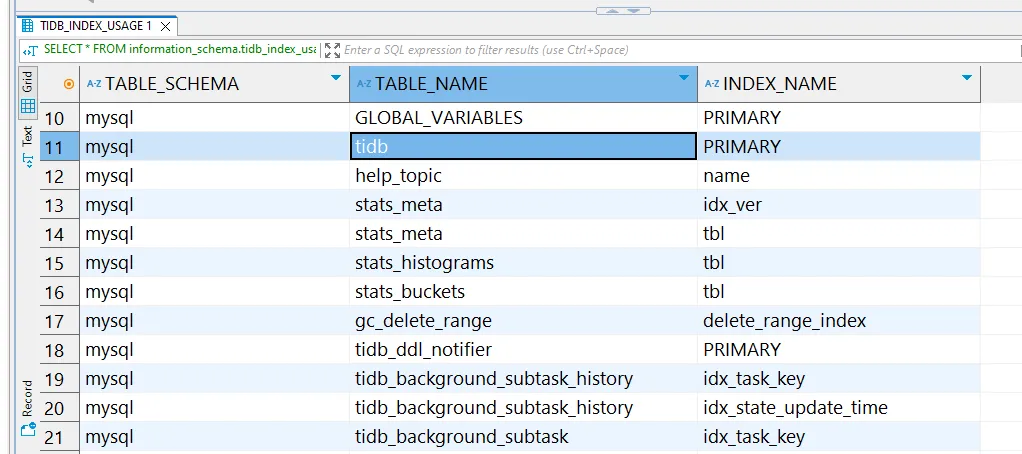
Task: Click the TABLE_SCHEMA column header
Action: (x=172, y=84)
